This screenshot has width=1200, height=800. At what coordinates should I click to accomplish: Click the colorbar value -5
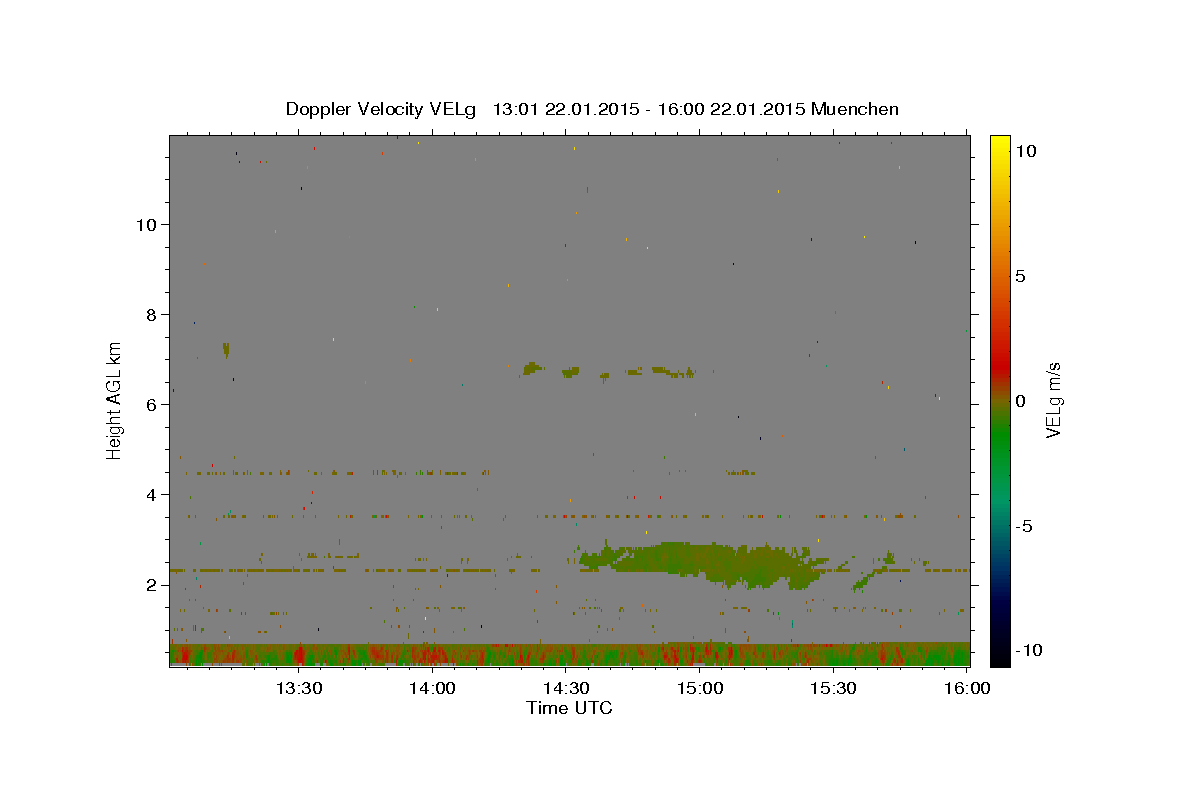pos(1023,526)
